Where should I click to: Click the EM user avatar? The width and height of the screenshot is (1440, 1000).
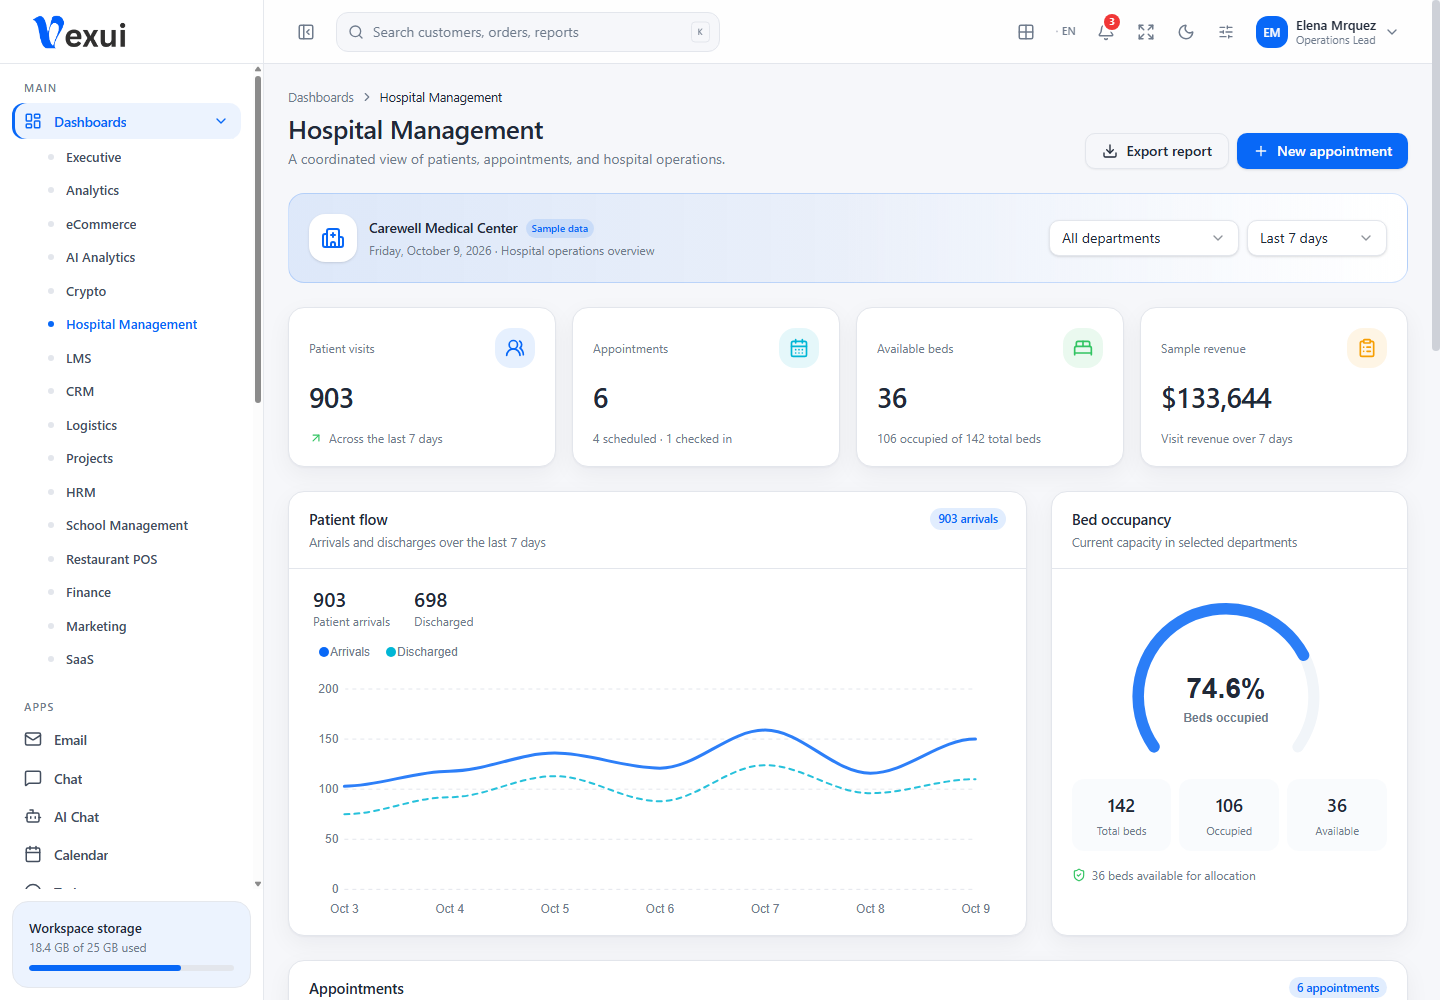[x=1272, y=32]
